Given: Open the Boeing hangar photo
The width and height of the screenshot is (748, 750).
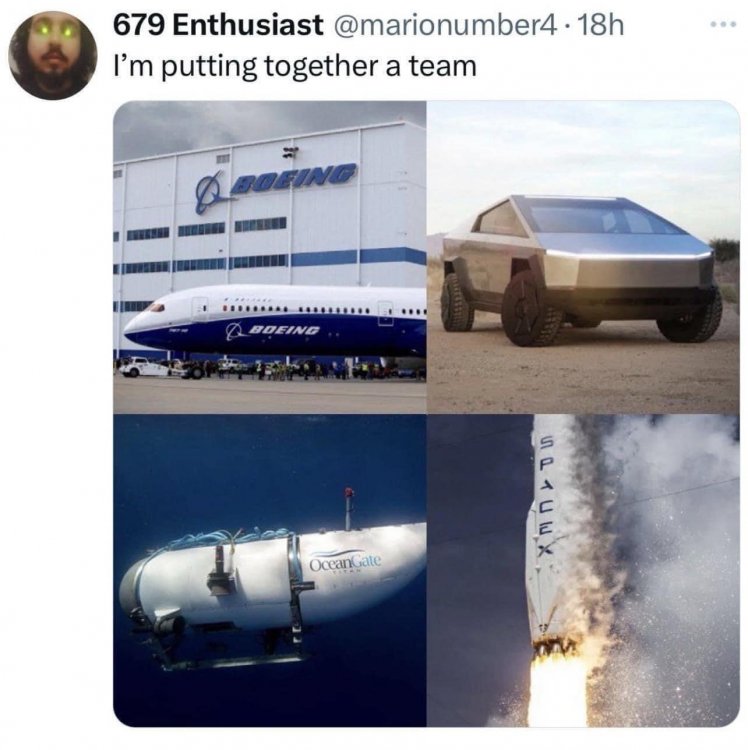Looking at the screenshot, I should (x=270, y=257).
